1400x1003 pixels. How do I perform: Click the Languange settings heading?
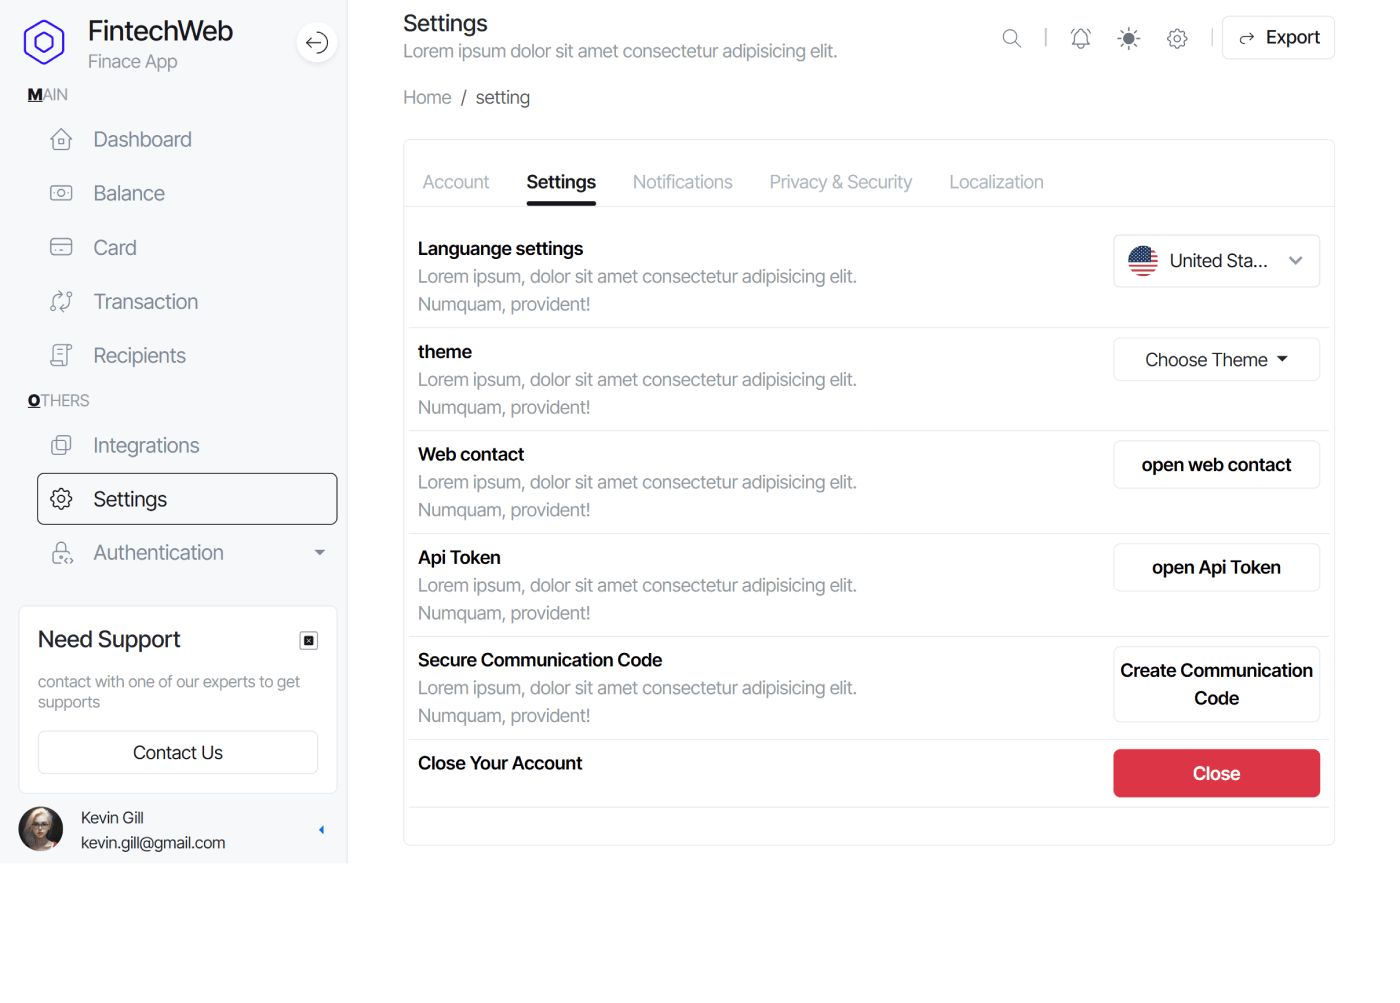[500, 248]
